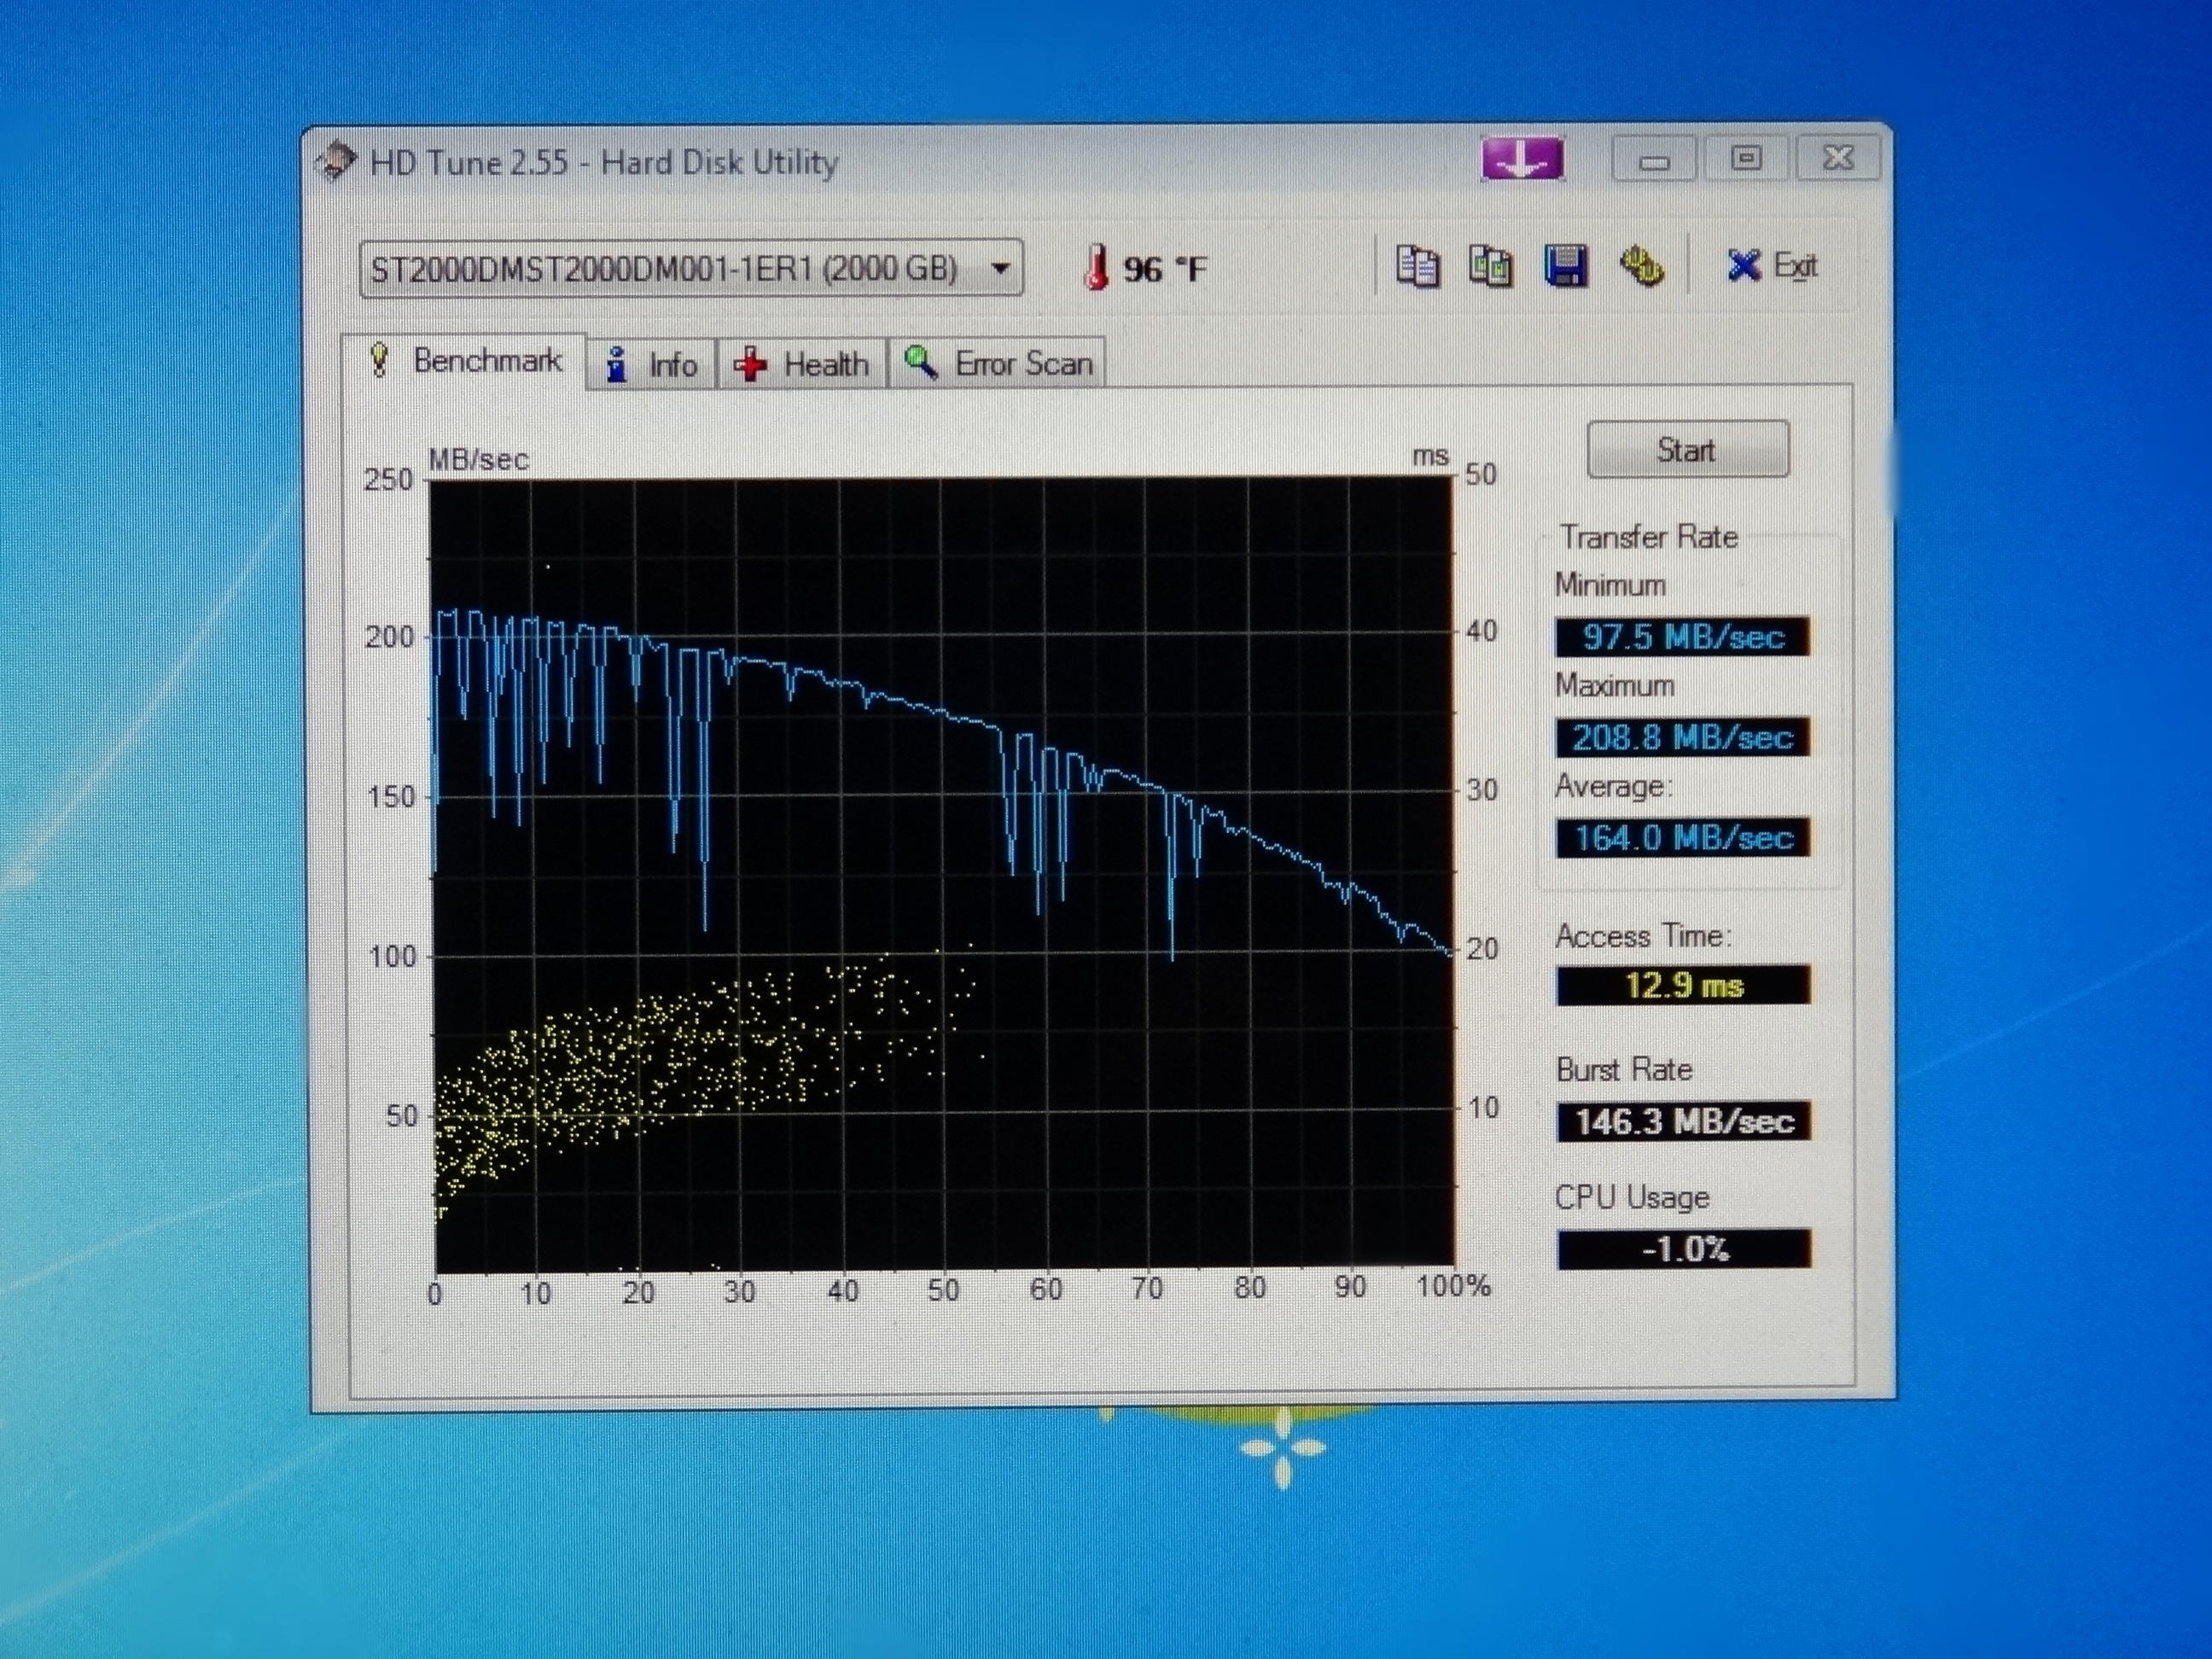Close the HD Tune window
The width and height of the screenshot is (2212, 1659).
point(1838,158)
